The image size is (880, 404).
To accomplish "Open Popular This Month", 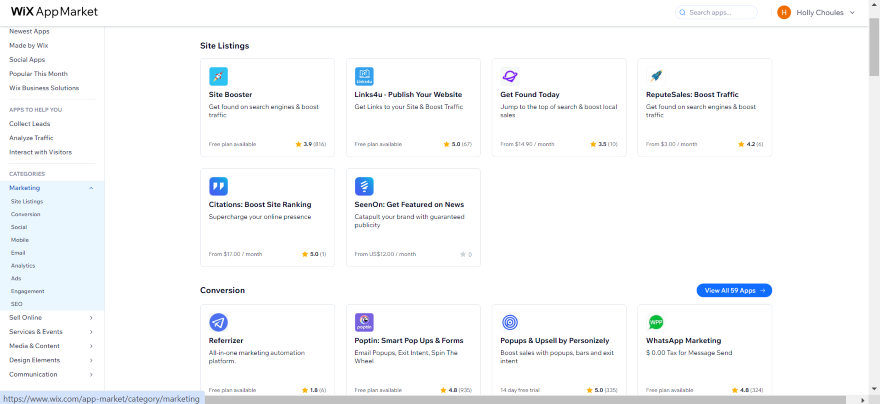I will point(38,74).
